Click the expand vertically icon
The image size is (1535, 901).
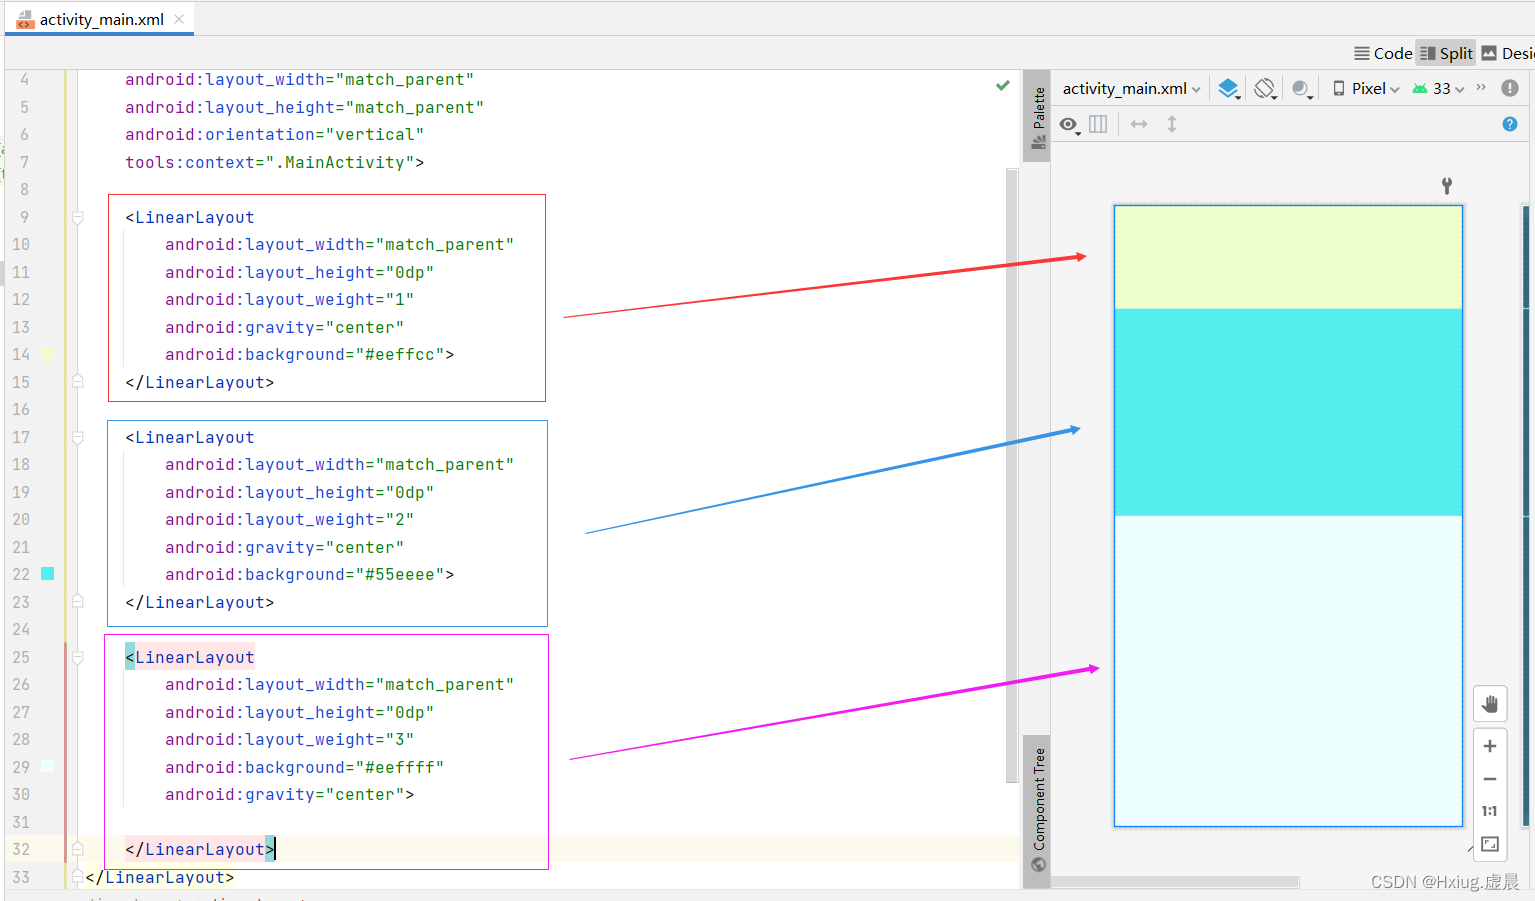pyautogui.click(x=1172, y=124)
